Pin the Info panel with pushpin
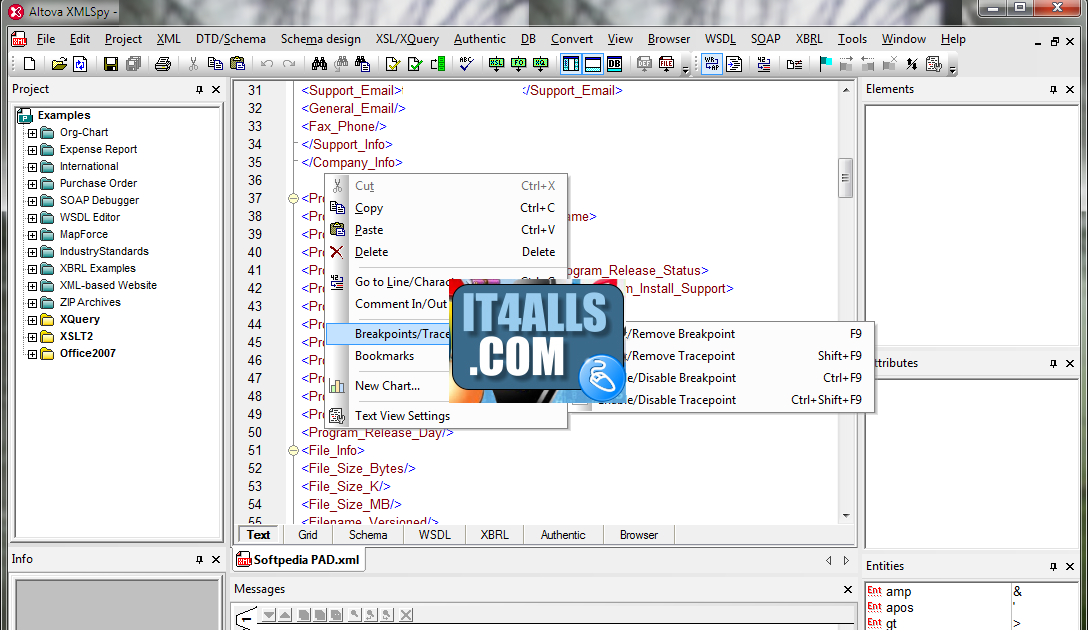This screenshot has width=1088, height=630. [x=199, y=559]
